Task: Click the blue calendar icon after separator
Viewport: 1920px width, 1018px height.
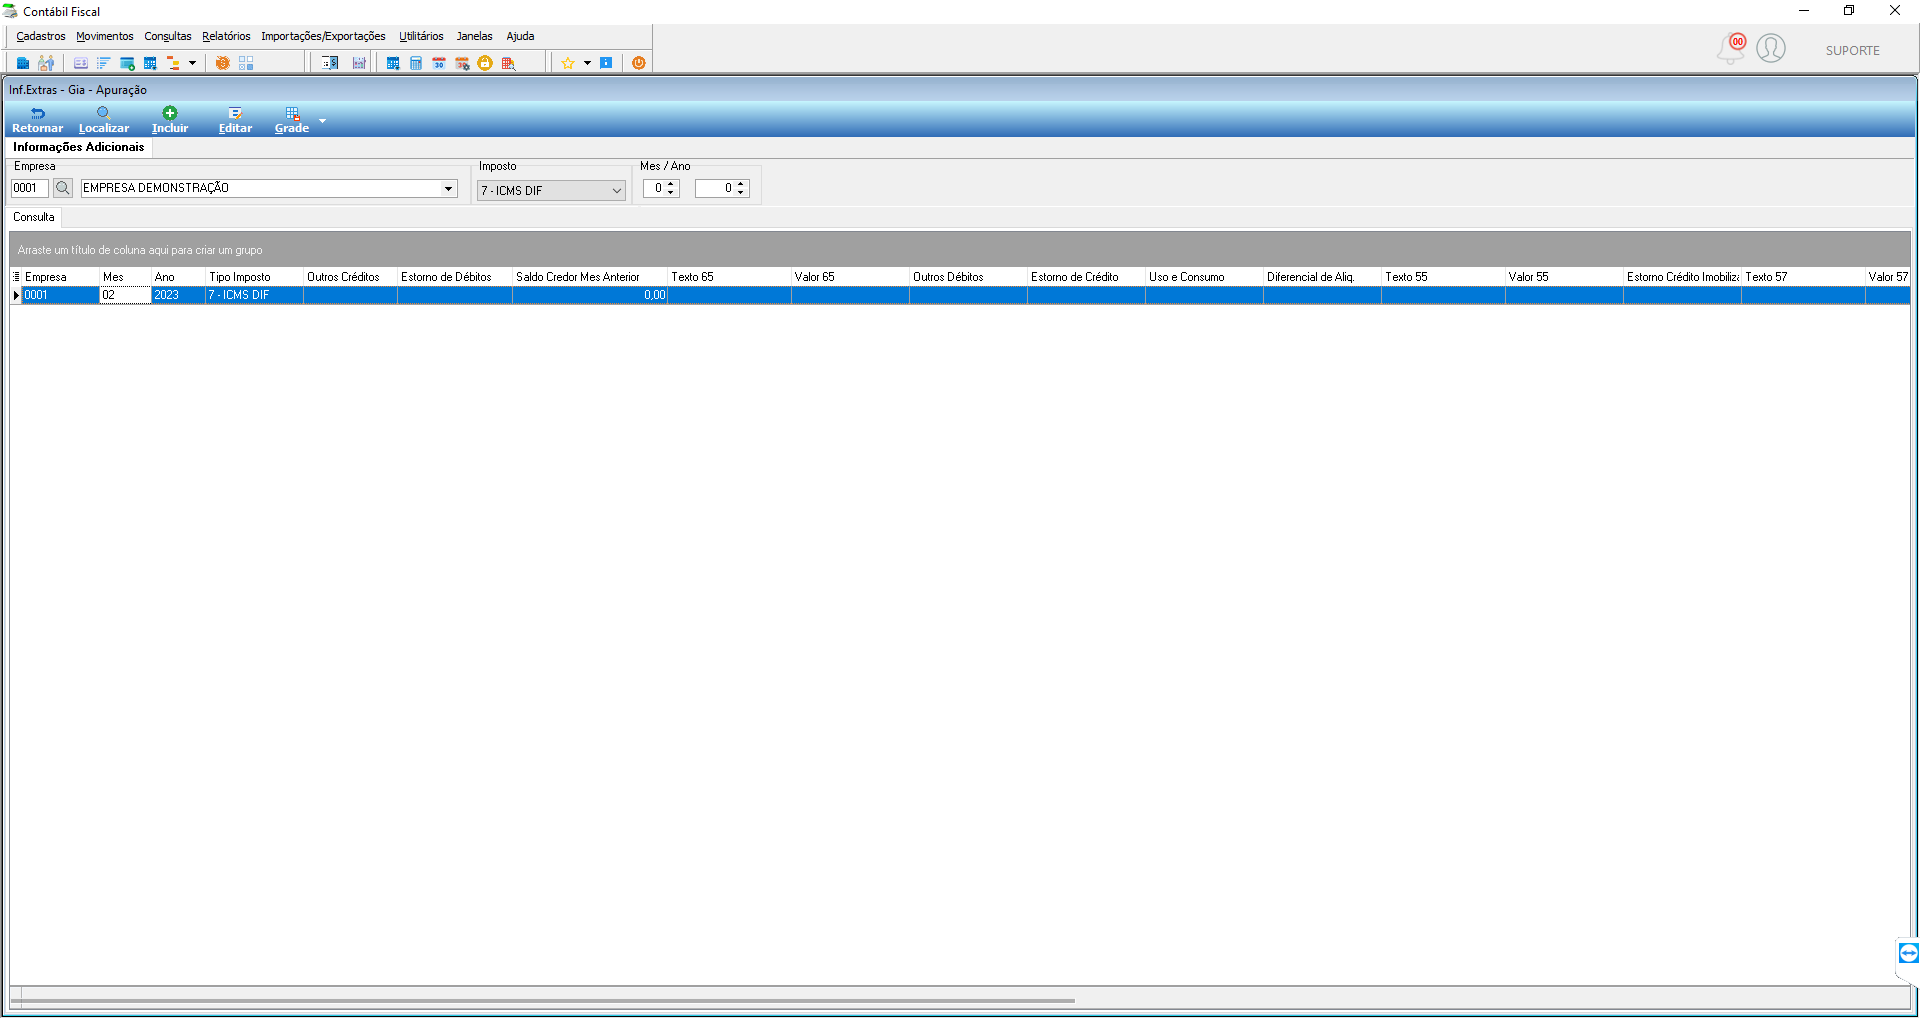Action: point(393,63)
